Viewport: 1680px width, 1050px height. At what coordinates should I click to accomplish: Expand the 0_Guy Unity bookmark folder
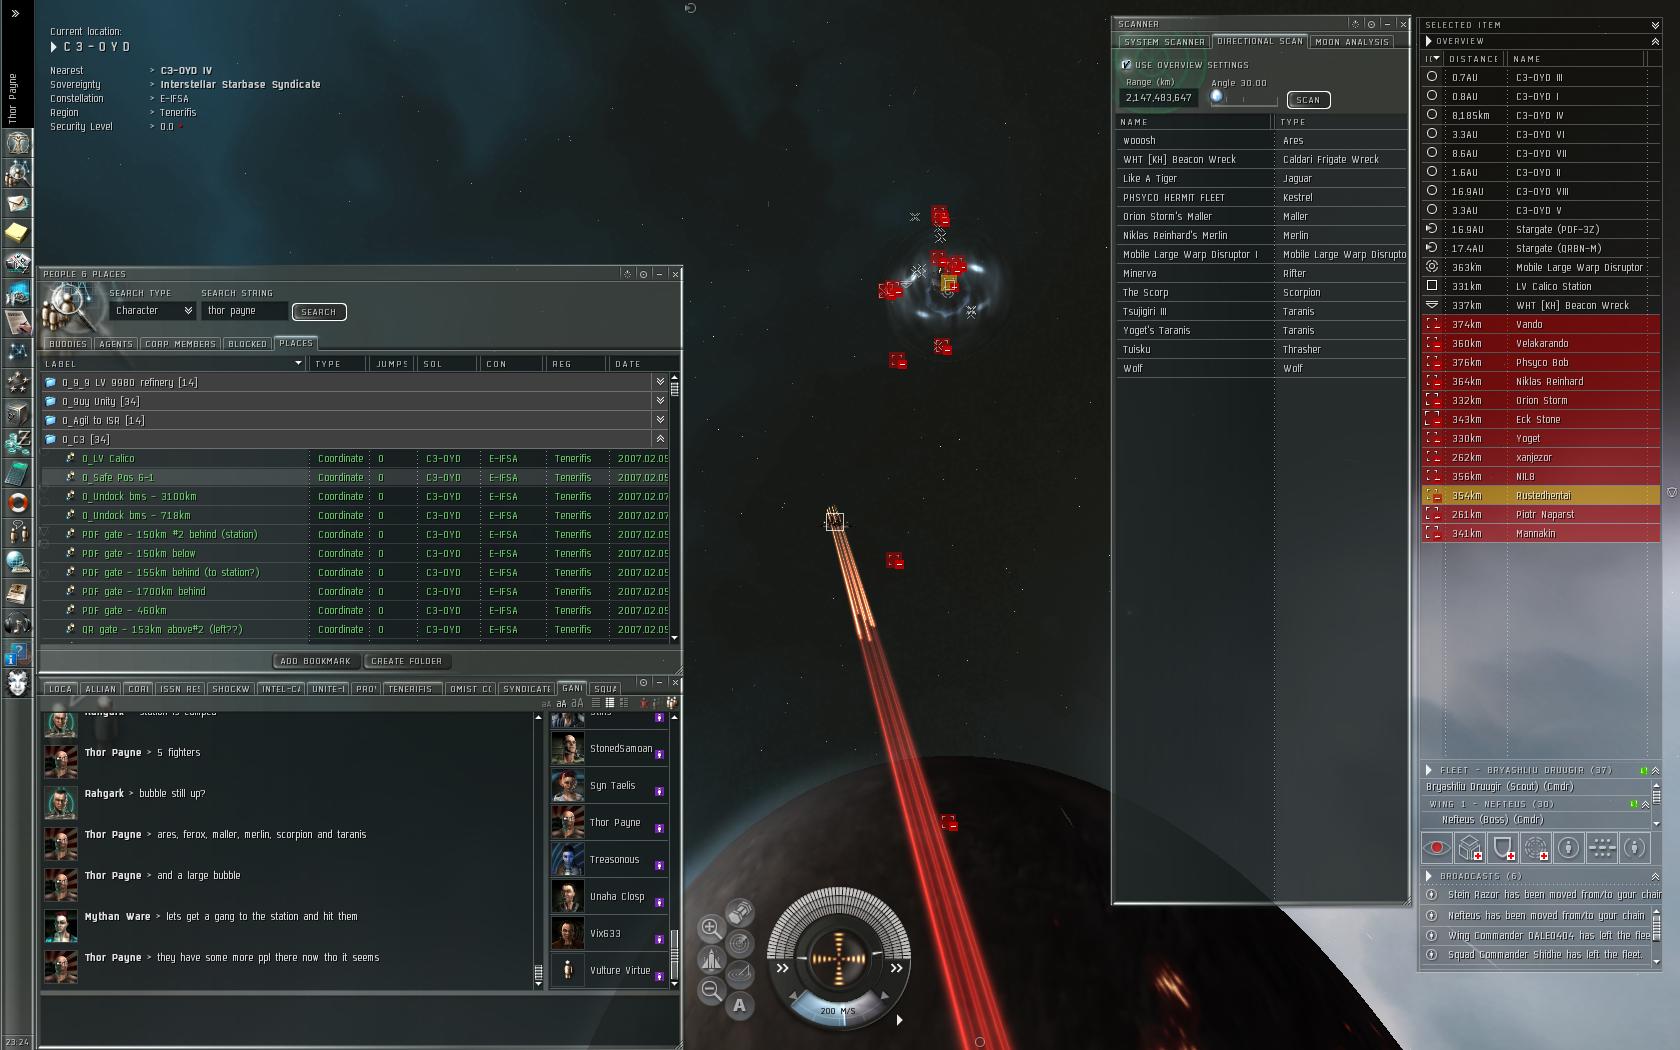point(660,401)
